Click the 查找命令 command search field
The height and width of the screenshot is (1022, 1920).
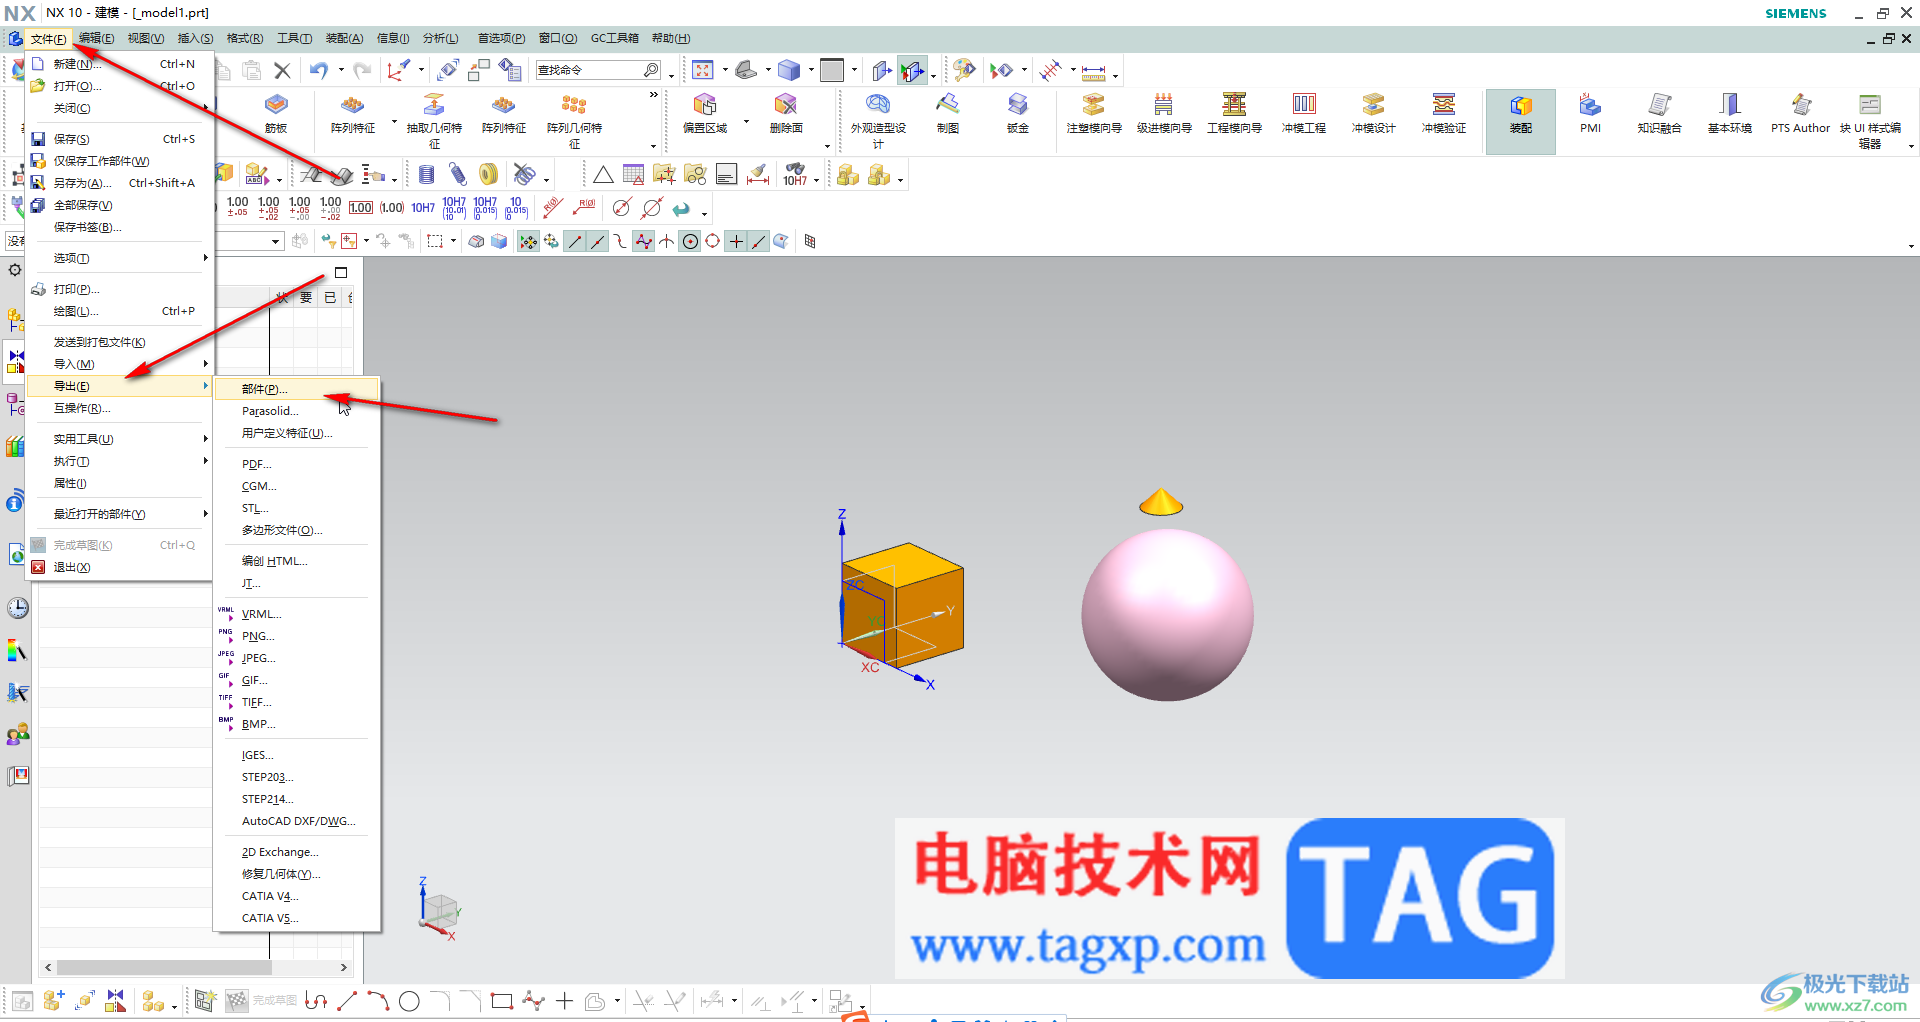point(599,70)
